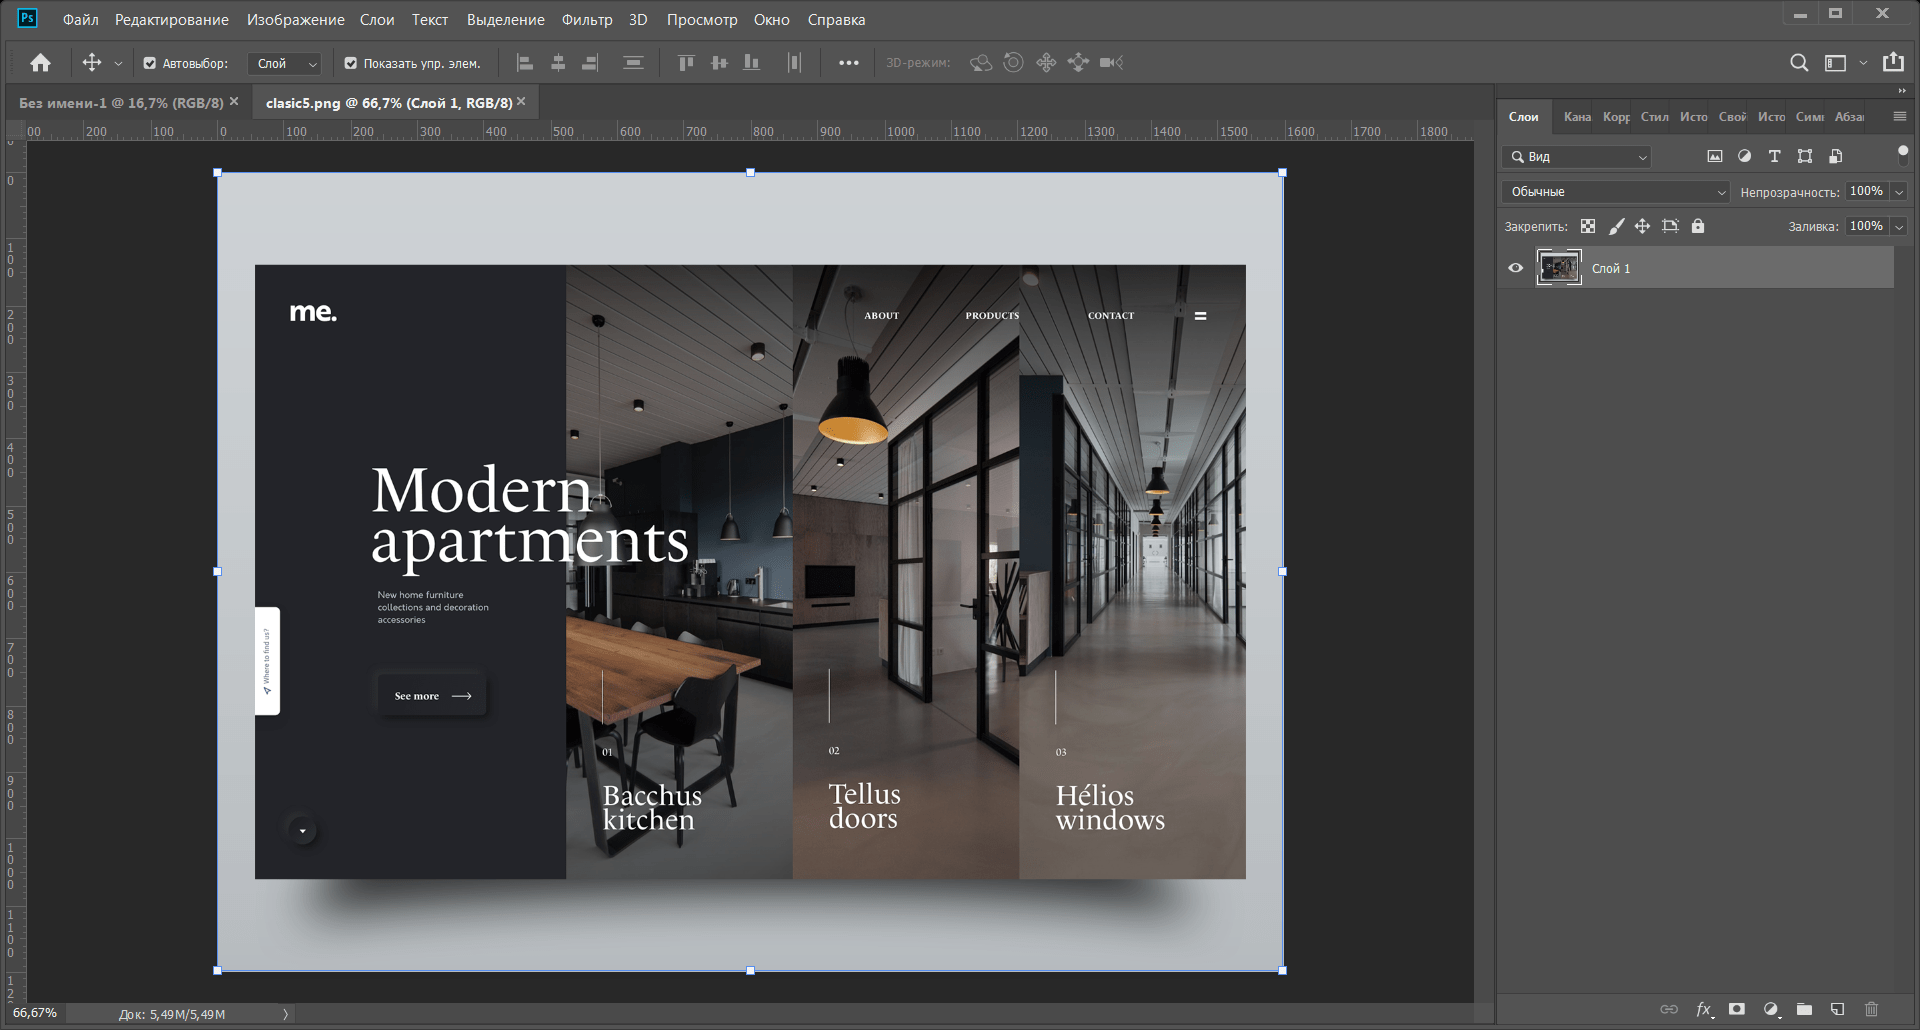The height and width of the screenshot is (1030, 1920).
Task: Open the Изображение menu
Action: [x=295, y=20]
